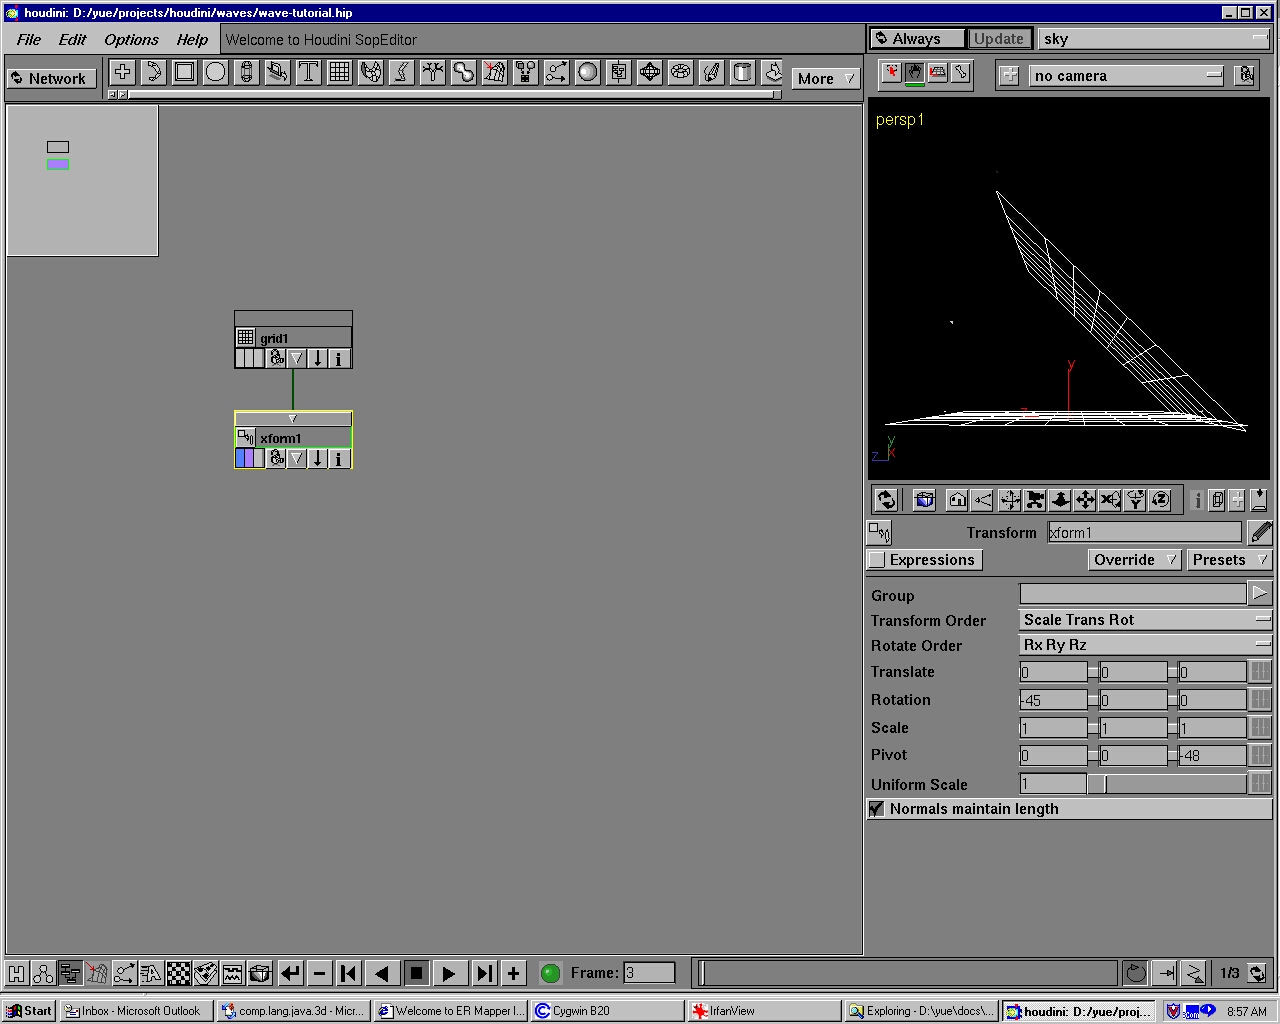Select the Sphere tool from the SOP toolbar
This screenshot has height=1024, width=1280.
pyautogui.click(x=215, y=71)
